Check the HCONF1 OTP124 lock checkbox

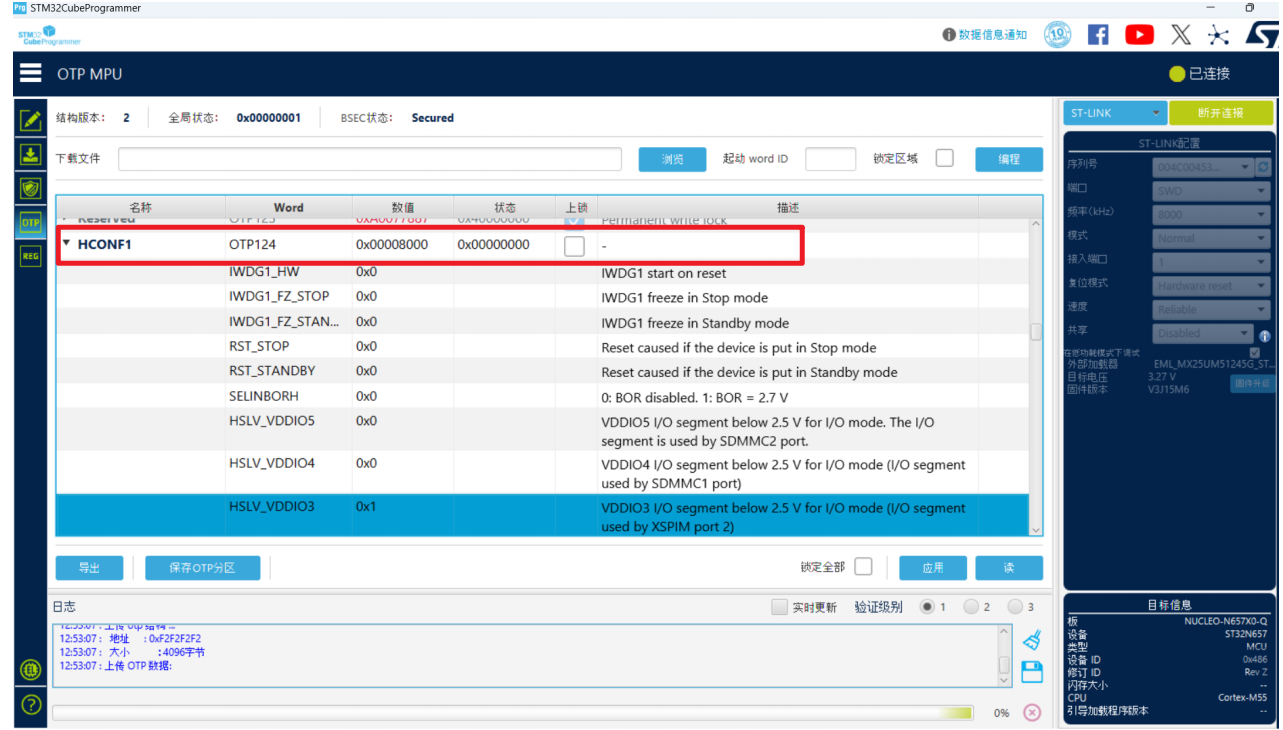[574, 246]
